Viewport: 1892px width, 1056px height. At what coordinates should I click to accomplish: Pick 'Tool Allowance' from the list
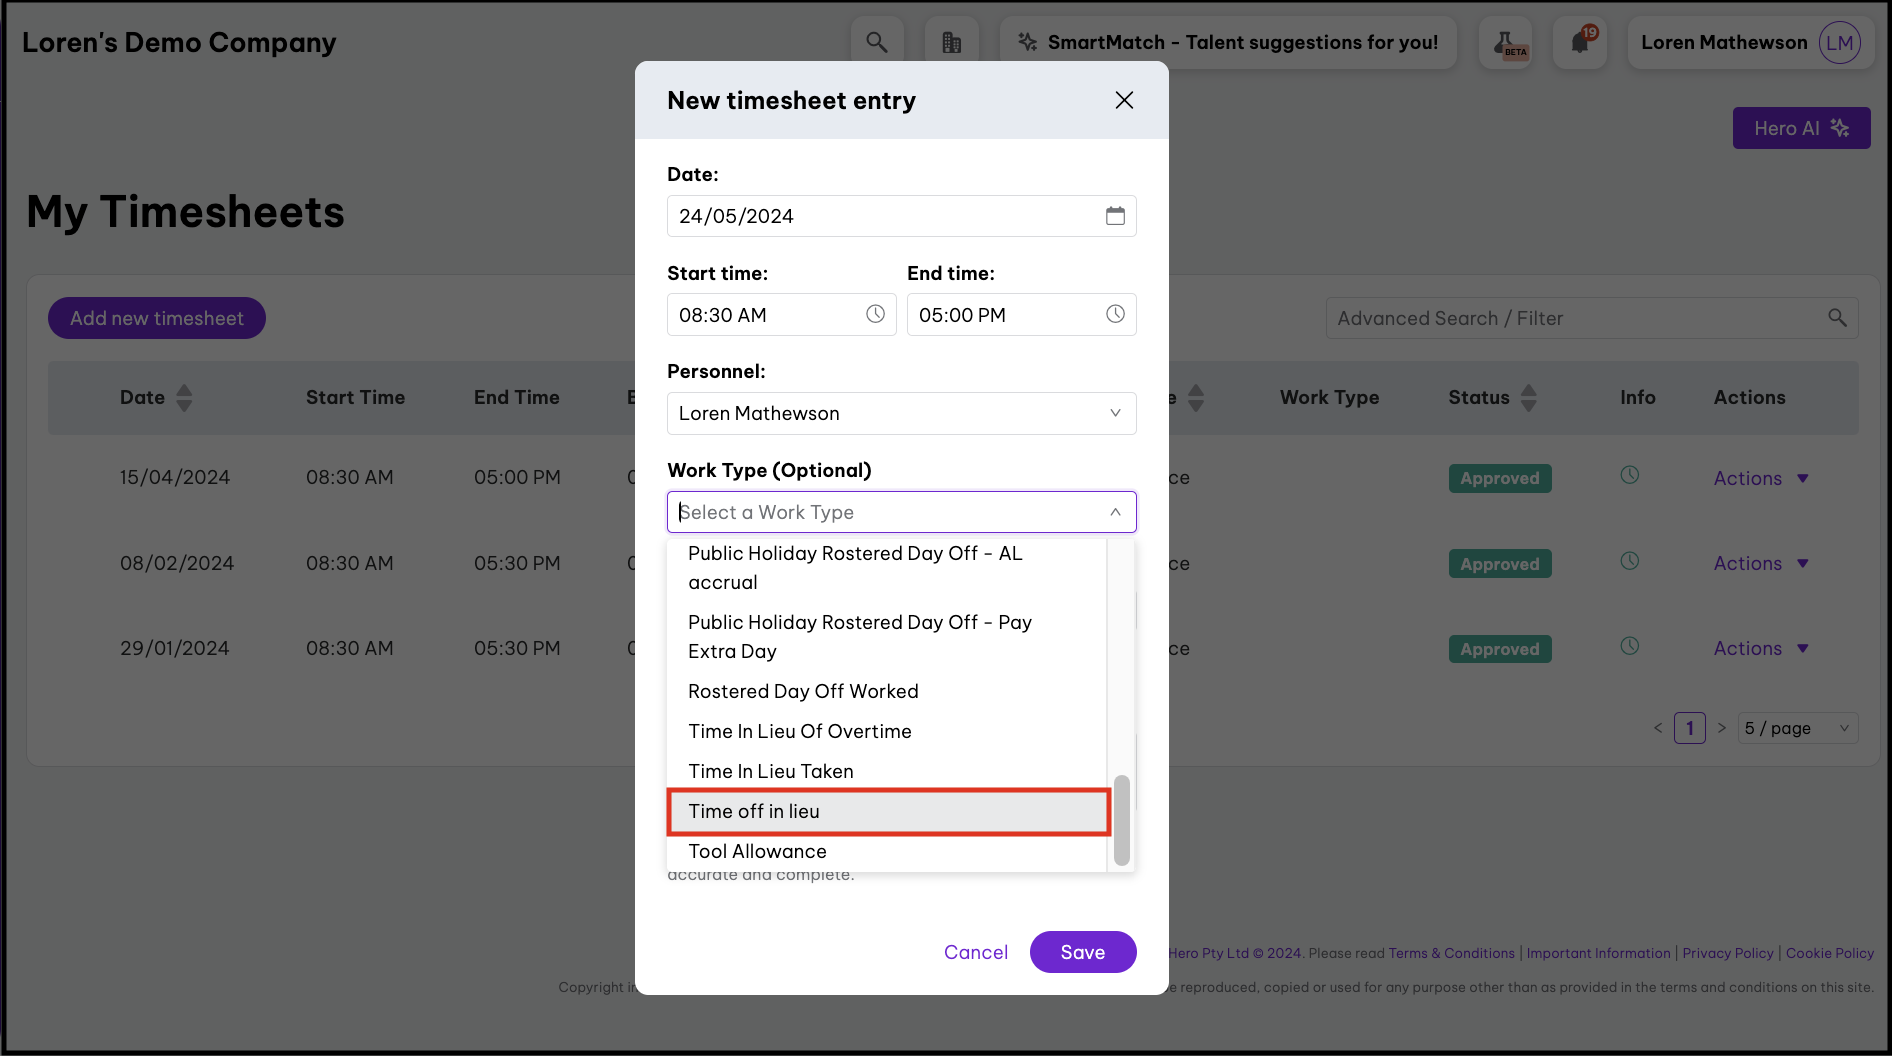pos(757,851)
